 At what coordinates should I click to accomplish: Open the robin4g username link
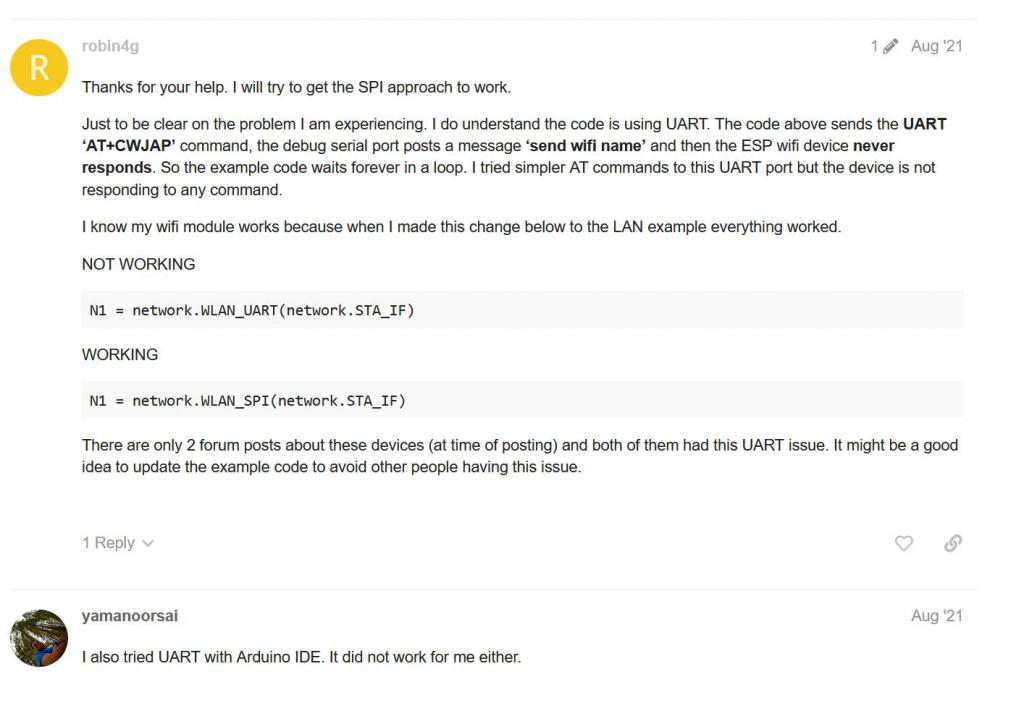click(110, 46)
